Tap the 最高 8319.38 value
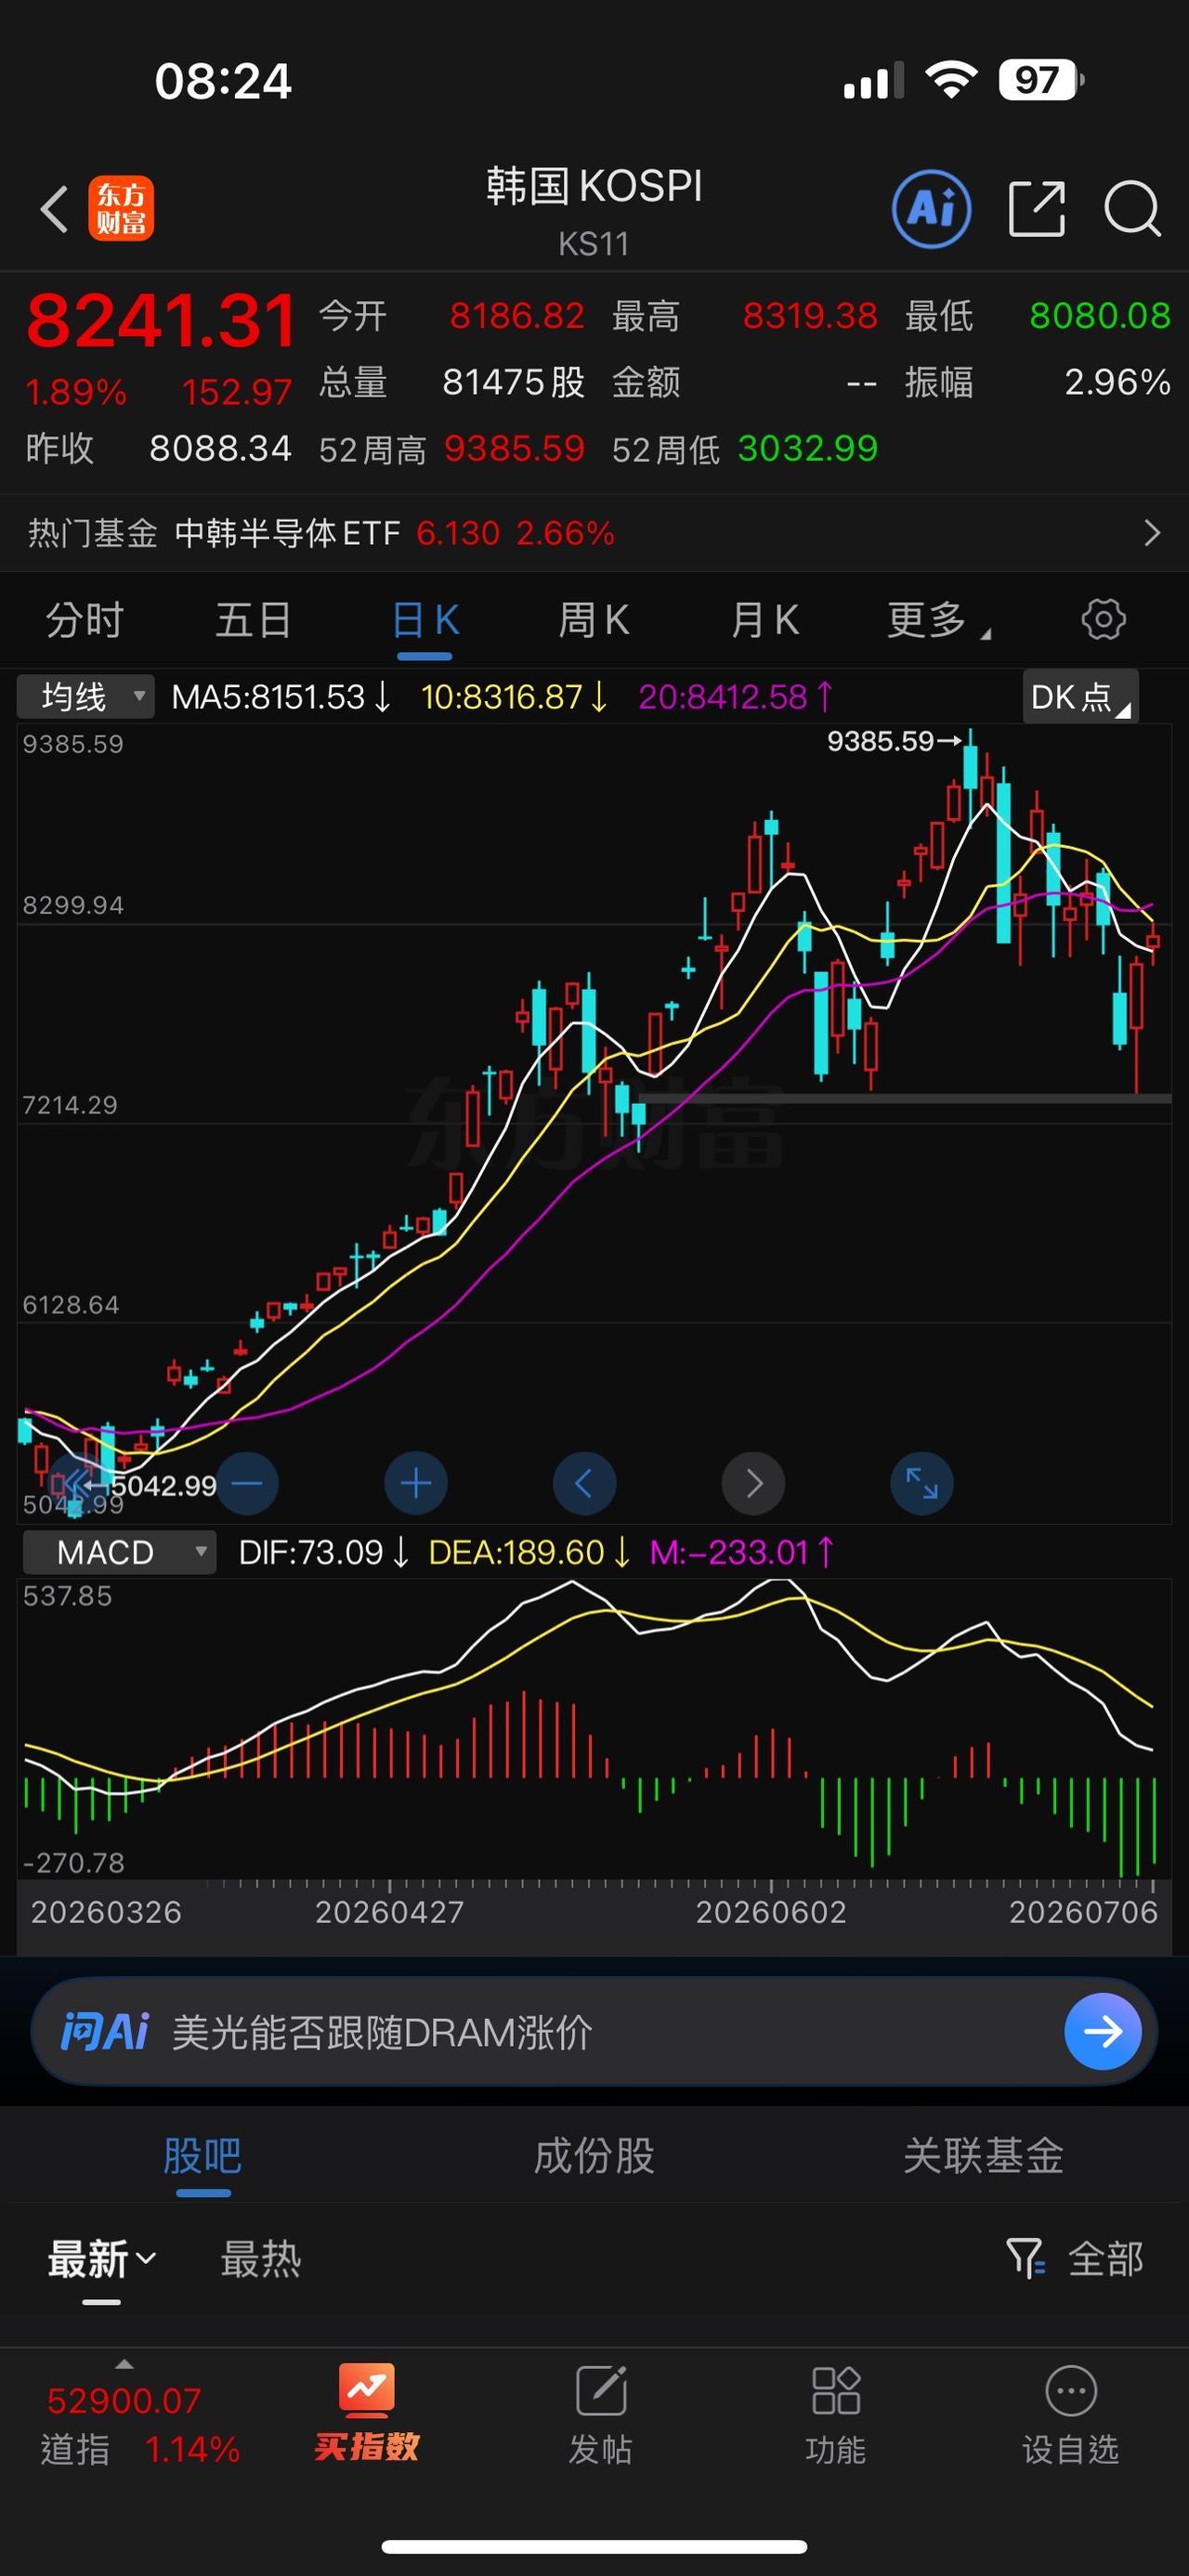 810,316
